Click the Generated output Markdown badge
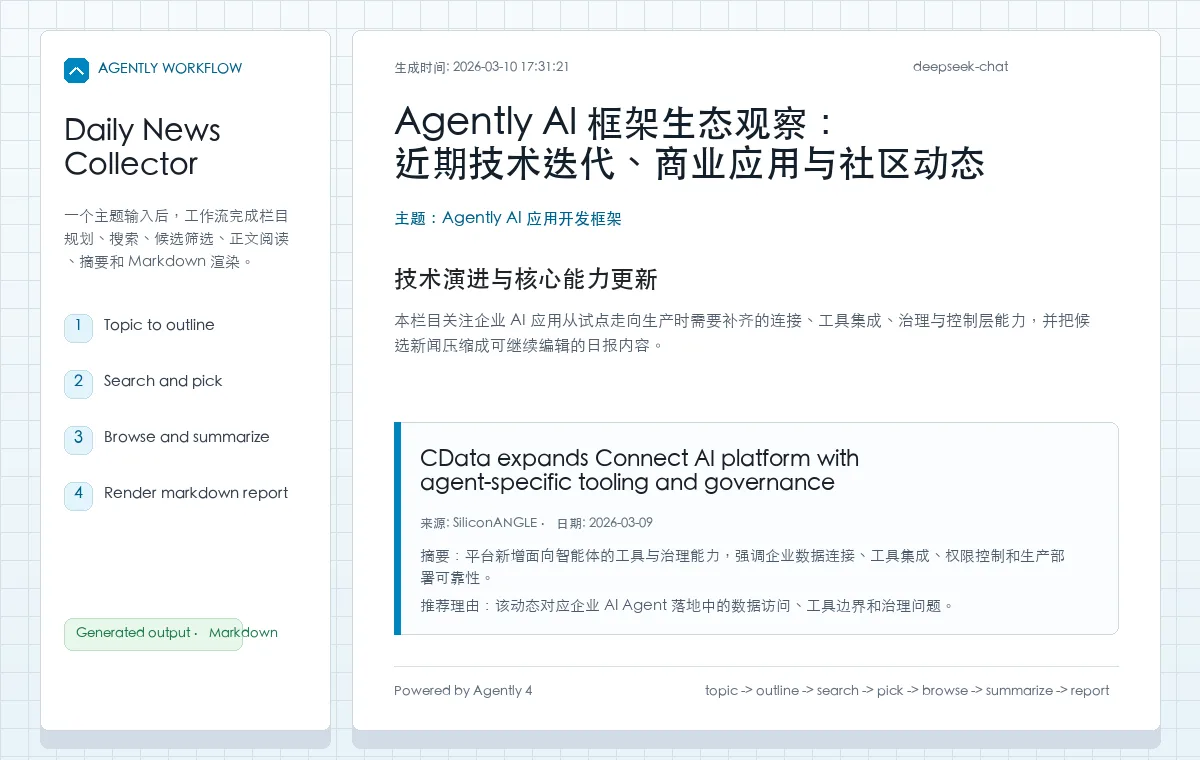Viewport: 1200px width, 760px height. click(153, 634)
